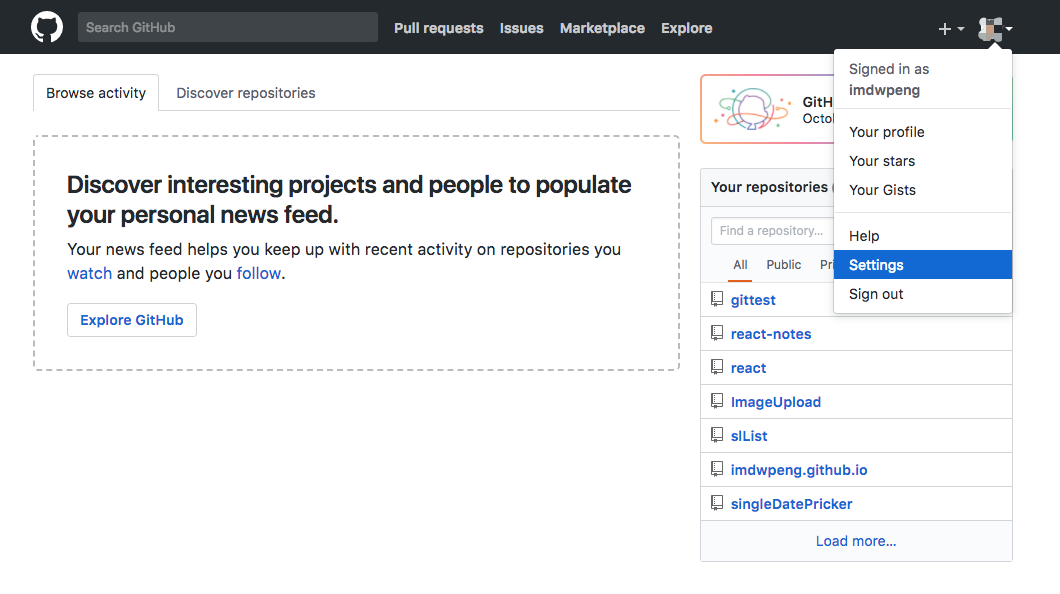Click the Find a repository input
1060x594 pixels.
coord(772,231)
